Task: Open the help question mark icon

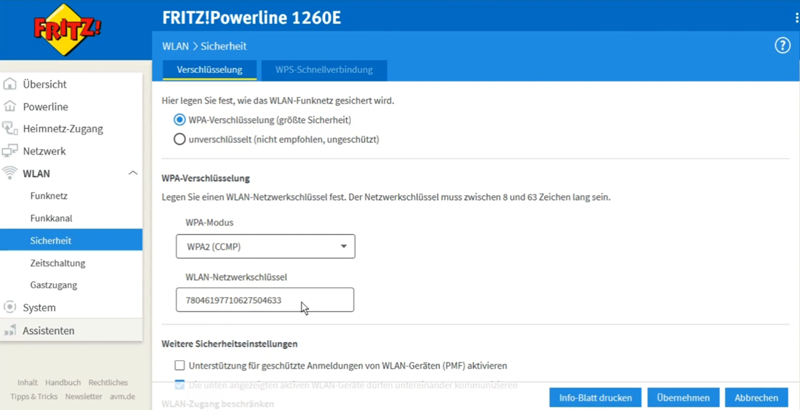Action: 782,46
